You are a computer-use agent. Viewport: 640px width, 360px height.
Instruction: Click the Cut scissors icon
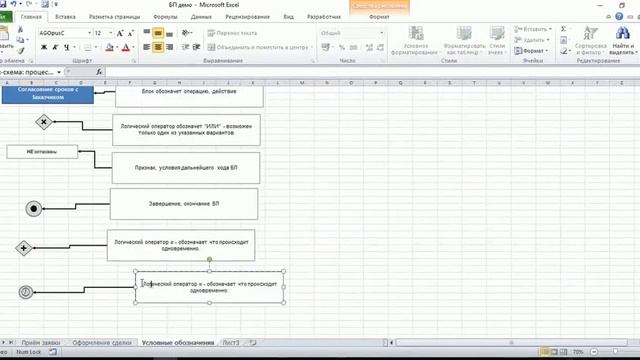point(20,29)
